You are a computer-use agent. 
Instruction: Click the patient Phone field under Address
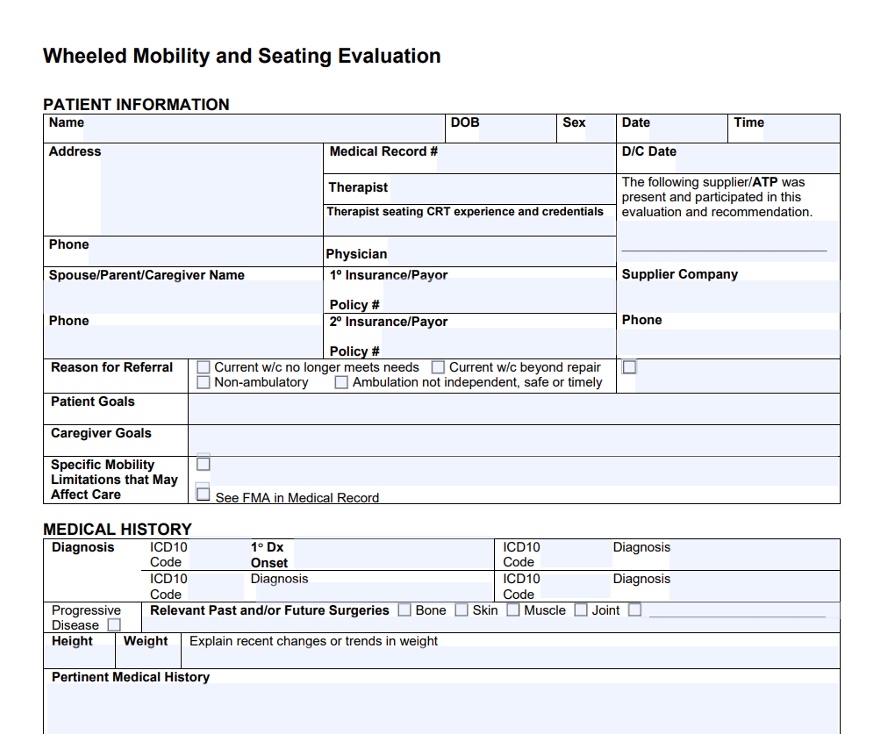[x=205, y=251]
